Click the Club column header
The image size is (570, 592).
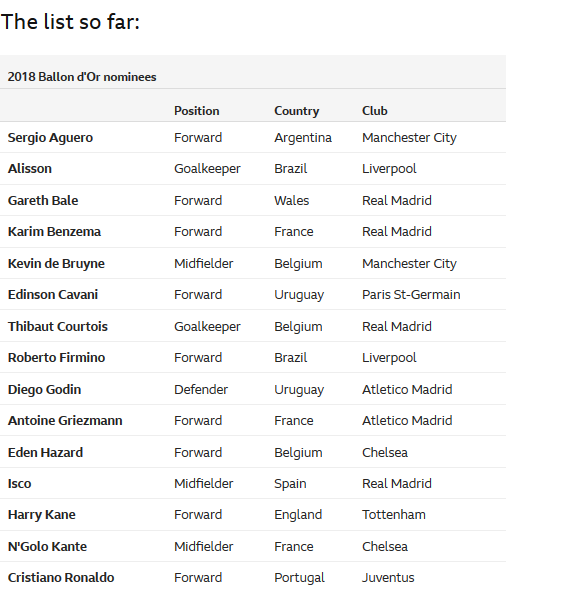point(374,111)
